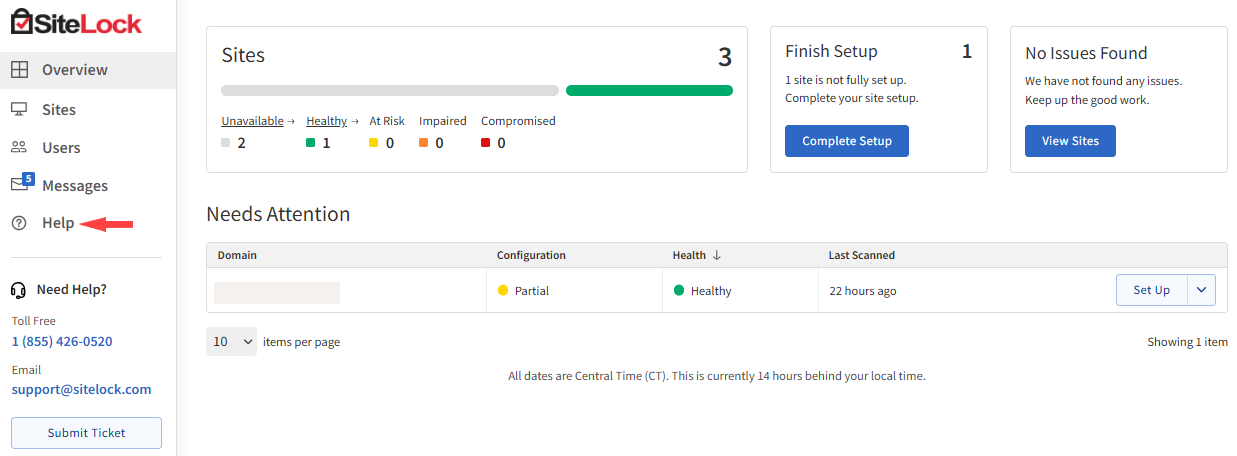Filter by Healthy sites link
The image size is (1237, 456).
point(326,121)
